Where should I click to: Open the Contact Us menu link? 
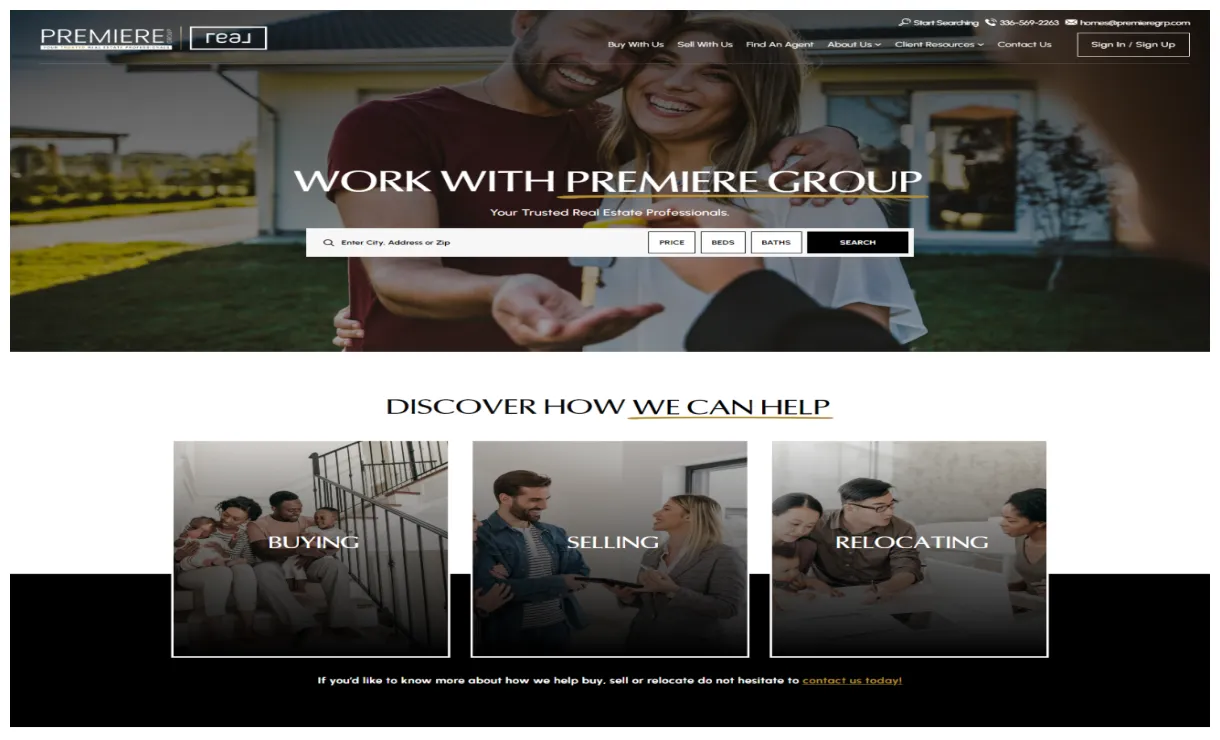[1024, 44]
